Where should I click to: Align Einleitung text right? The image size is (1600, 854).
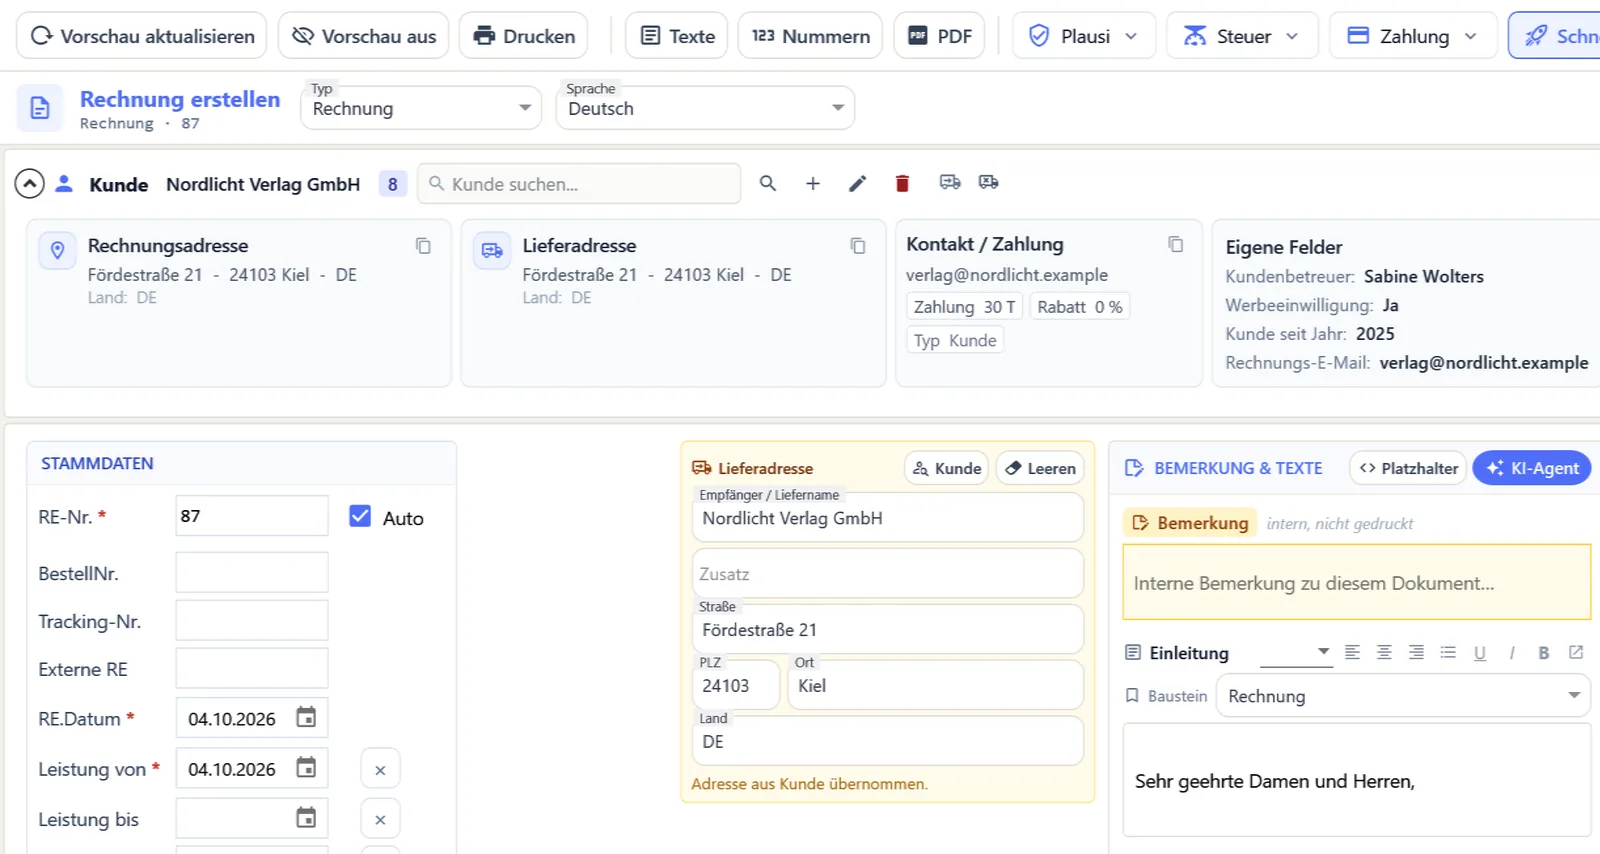click(x=1416, y=652)
